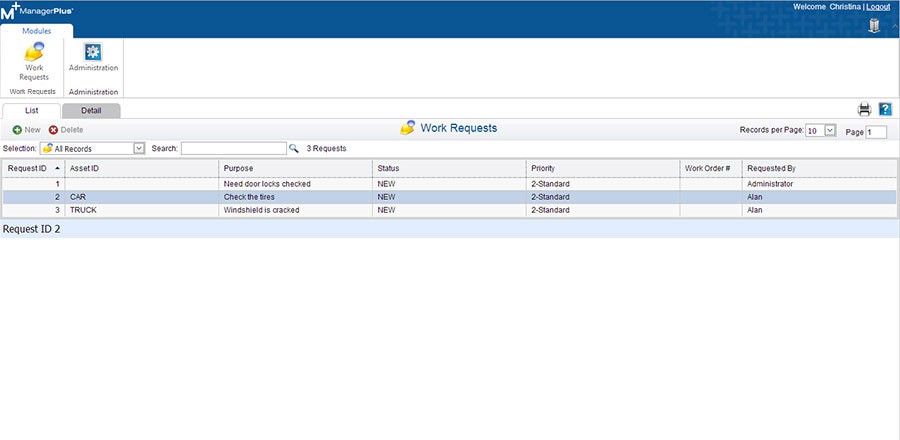The width and height of the screenshot is (900, 440).
Task: Click the green New button
Action: [26, 130]
